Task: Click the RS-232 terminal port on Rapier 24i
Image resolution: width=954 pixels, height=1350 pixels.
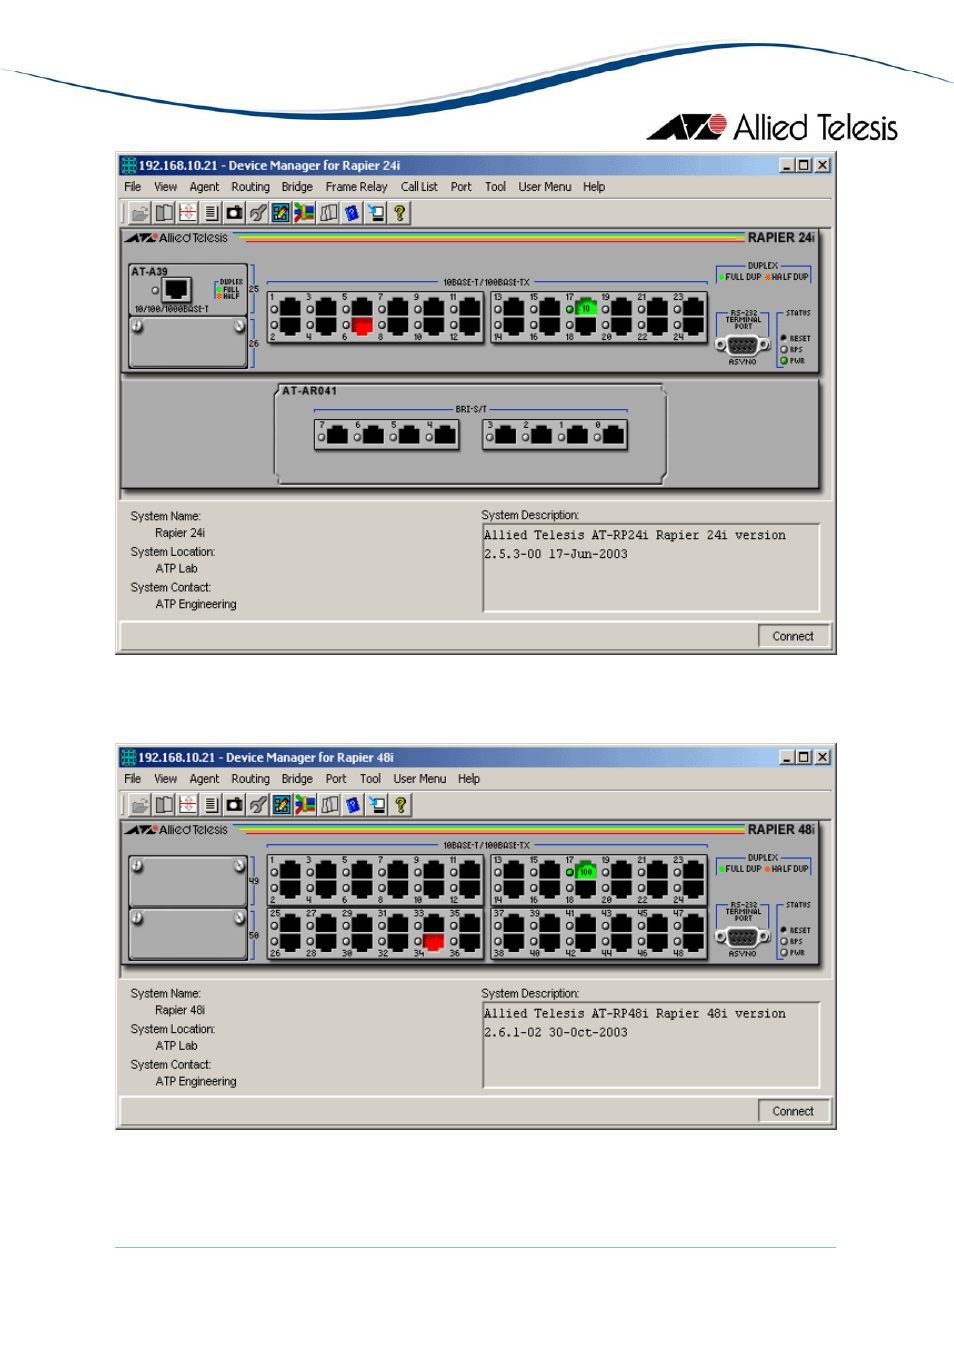Action: coord(742,345)
